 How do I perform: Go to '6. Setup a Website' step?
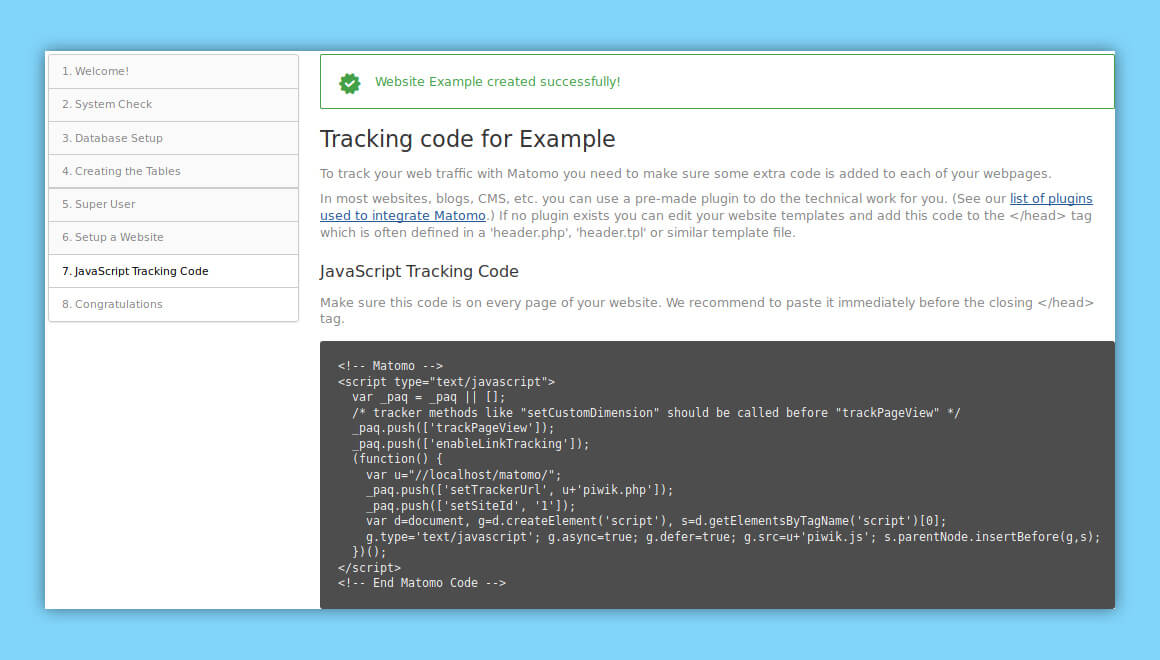point(173,238)
